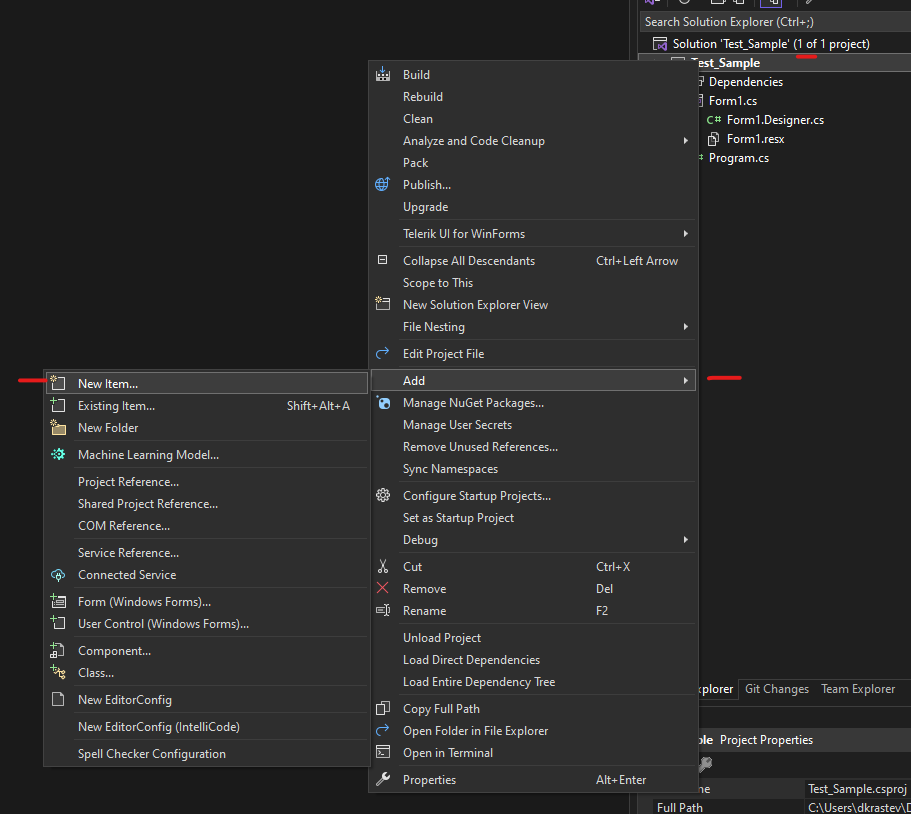Select Program.cs in Solution Explorer

737,157
